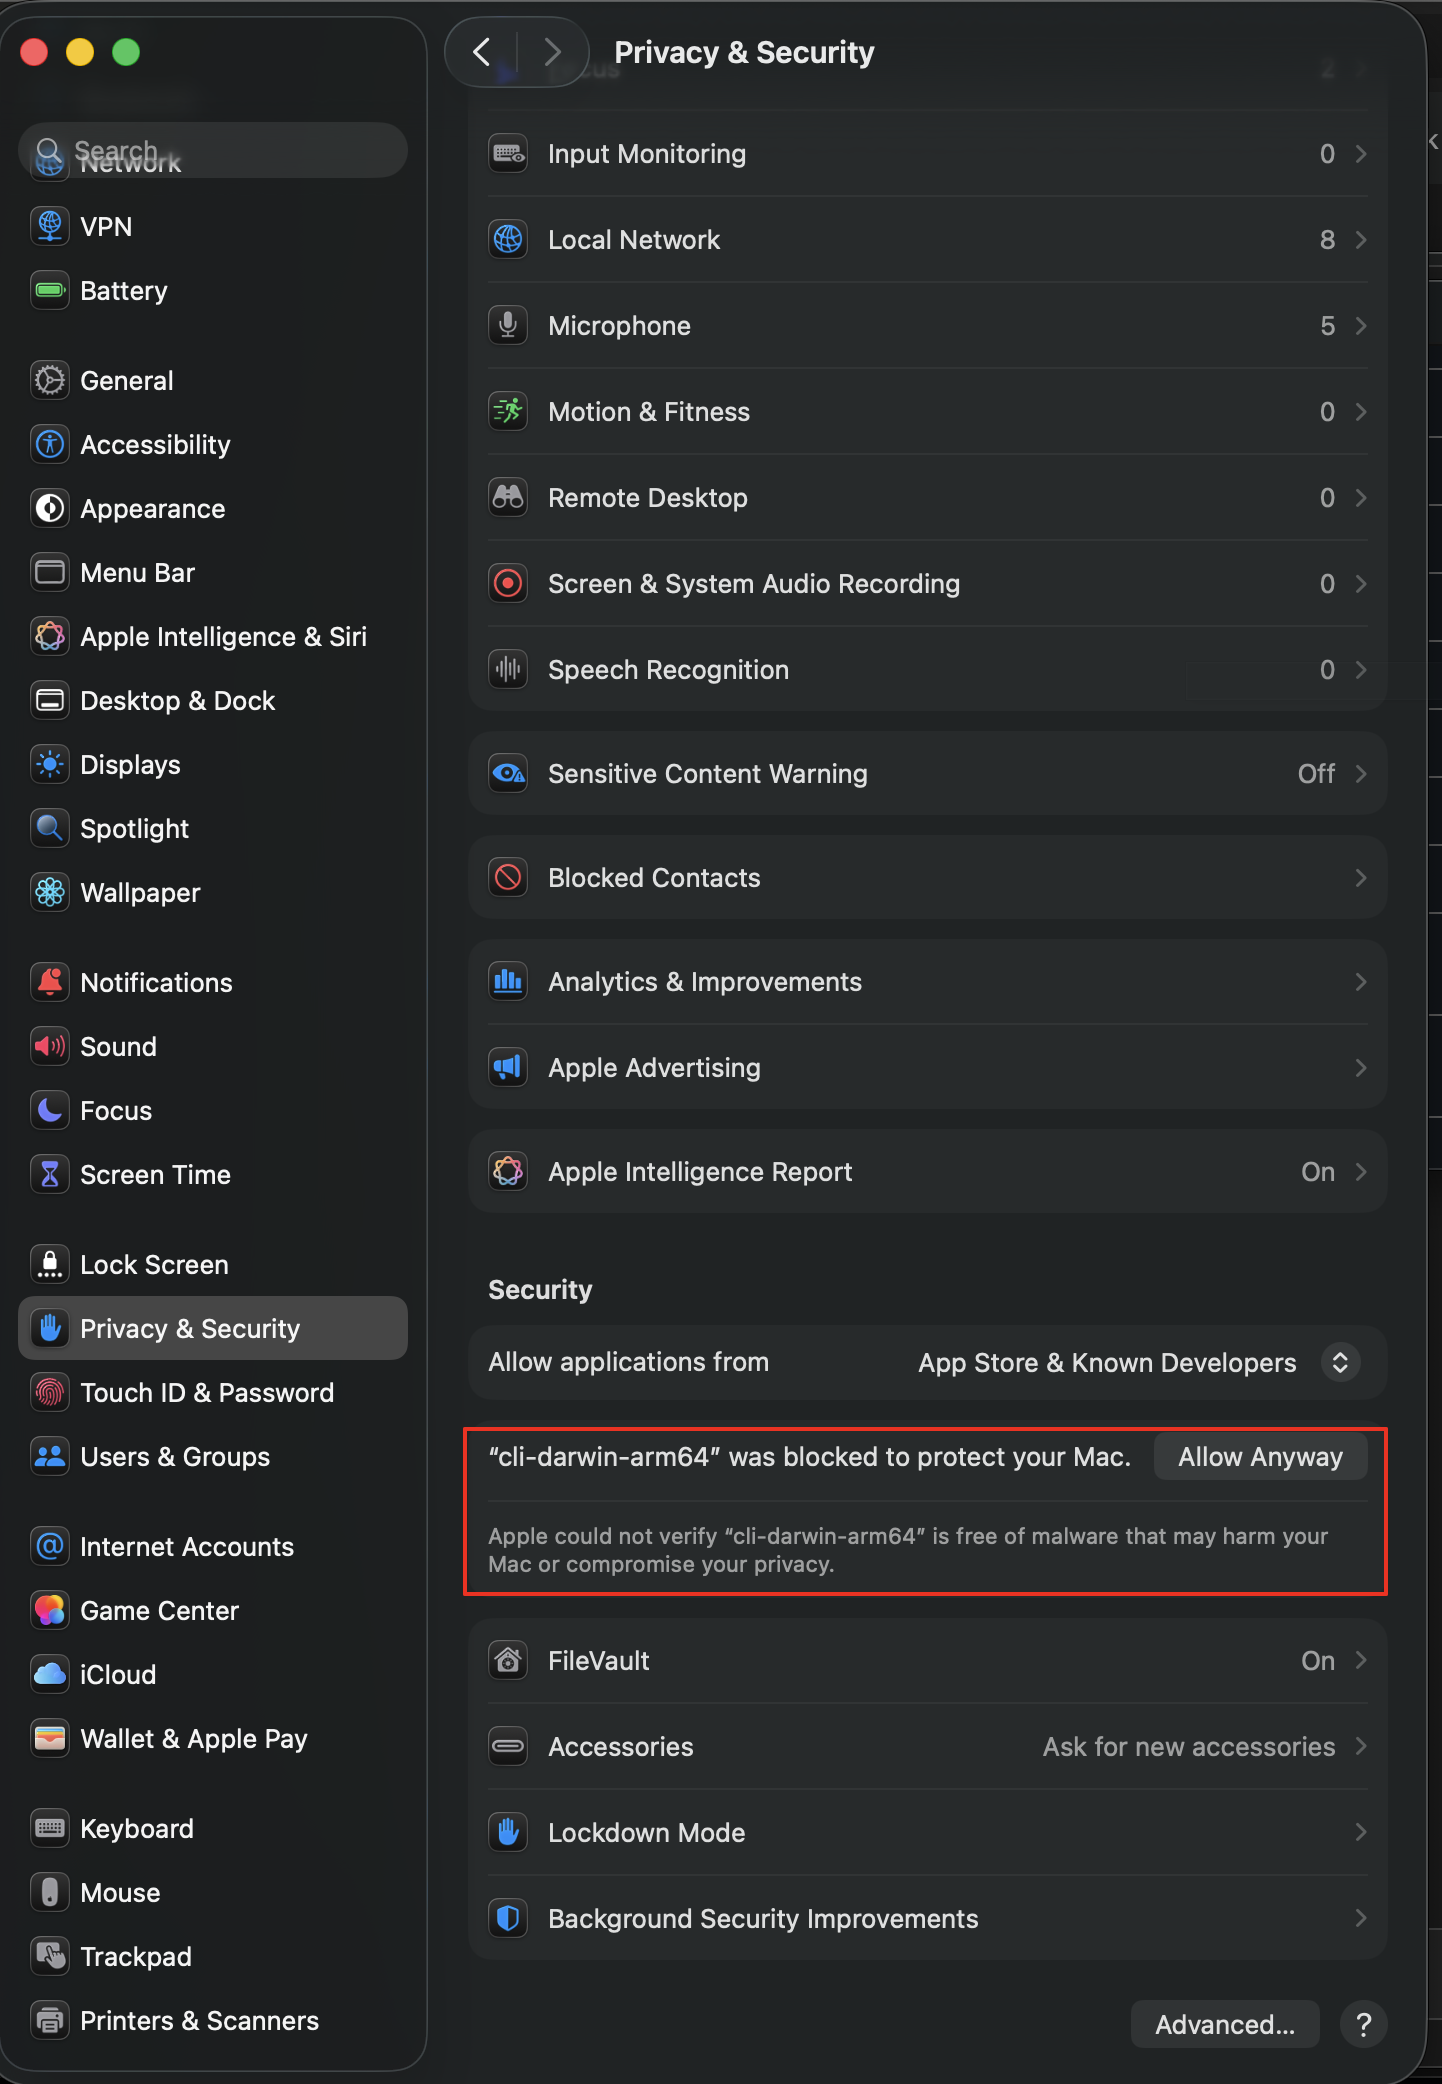1442x2084 pixels.
Task: Click the Focus moon icon
Action: [x=49, y=1110]
